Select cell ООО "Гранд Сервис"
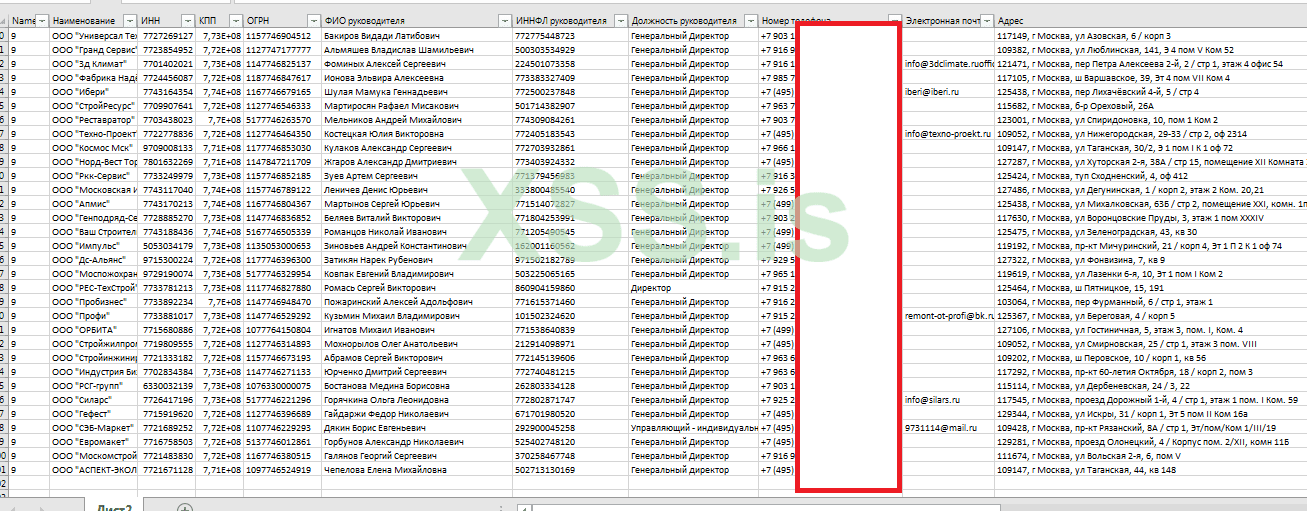Viewport: 1307px width, 511px height. pos(95,49)
